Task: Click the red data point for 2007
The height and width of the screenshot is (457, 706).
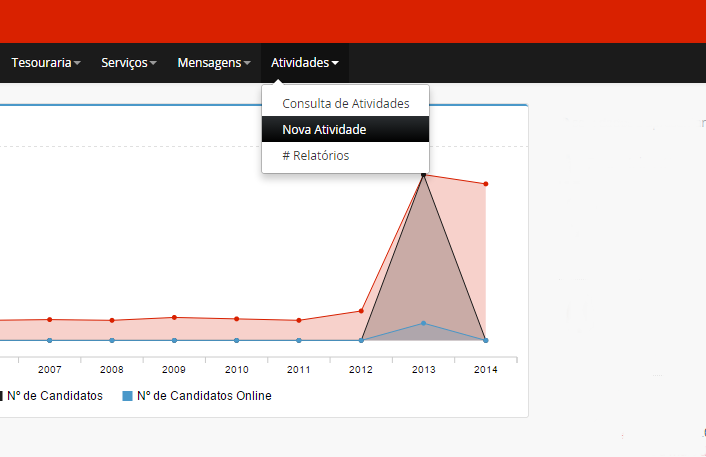Action: (x=50, y=319)
